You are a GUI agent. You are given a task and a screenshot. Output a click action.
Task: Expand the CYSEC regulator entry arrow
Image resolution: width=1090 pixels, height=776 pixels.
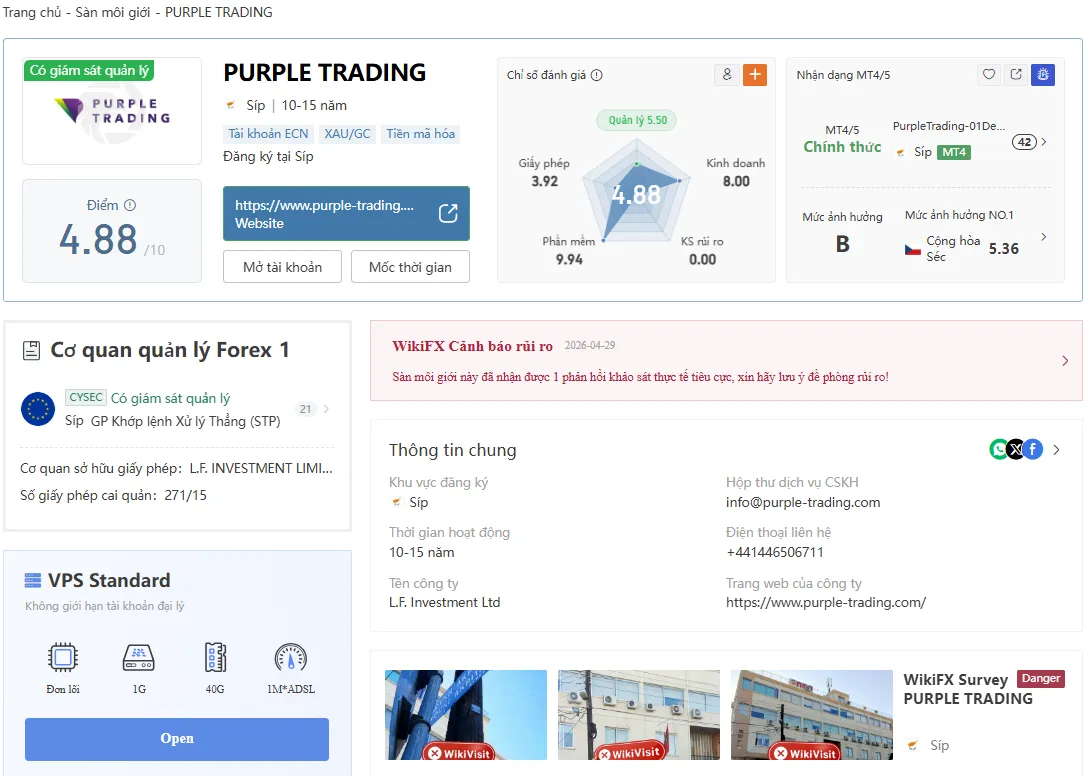(x=326, y=409)
